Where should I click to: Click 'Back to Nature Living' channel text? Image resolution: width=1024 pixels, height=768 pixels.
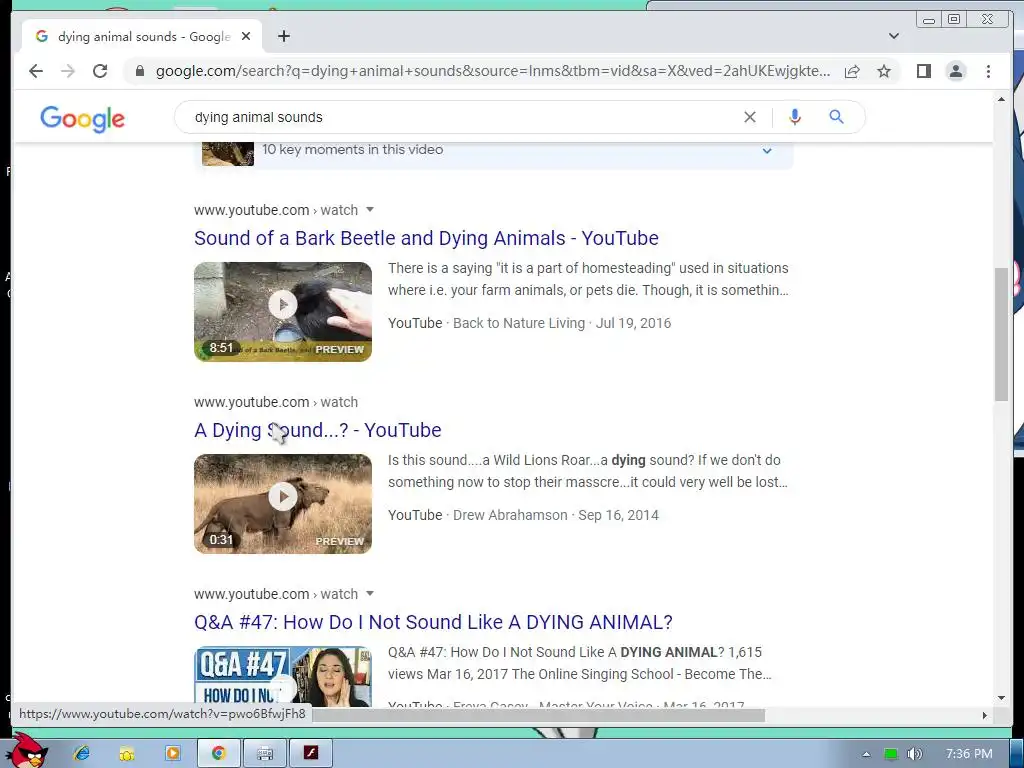point(519,323)
